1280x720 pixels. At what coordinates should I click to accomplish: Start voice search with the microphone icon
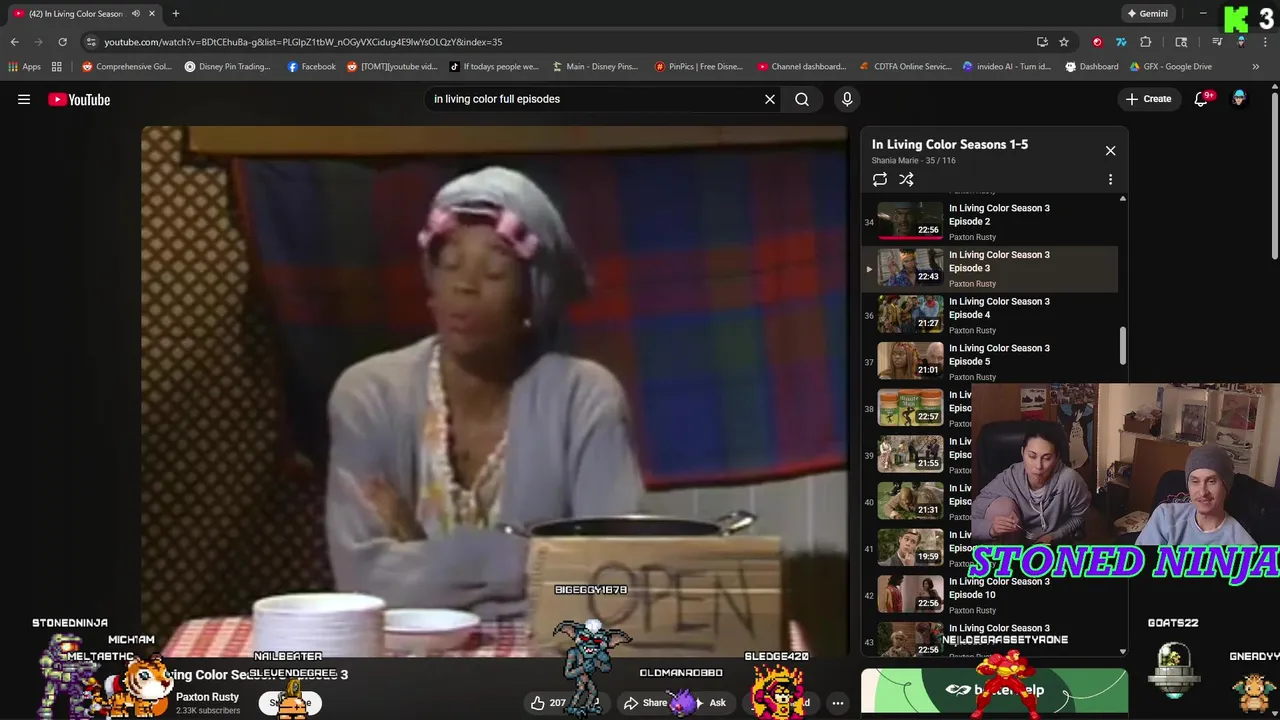[x=847, y=99]
